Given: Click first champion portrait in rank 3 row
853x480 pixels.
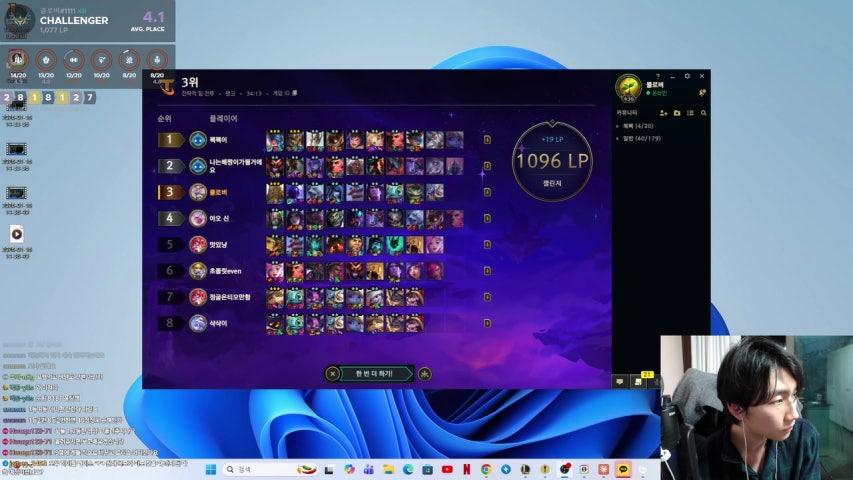Looking at the screenshot, I should (x=275, y=192).
